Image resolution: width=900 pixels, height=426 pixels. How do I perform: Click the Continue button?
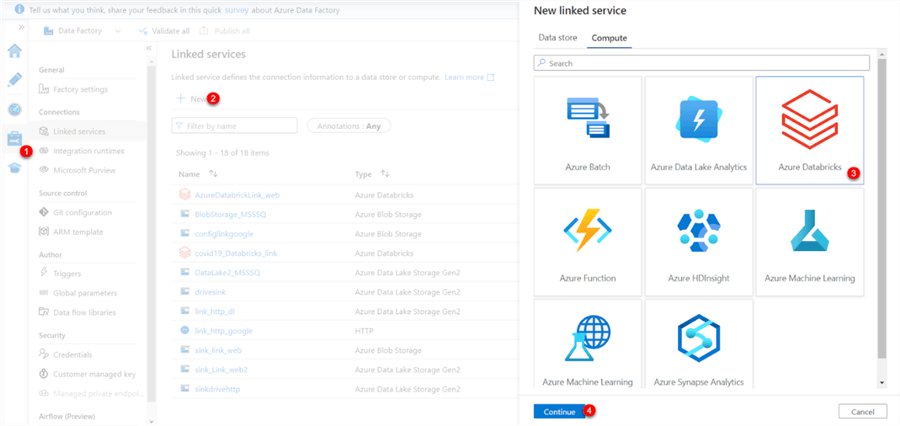tap(560, 412)
